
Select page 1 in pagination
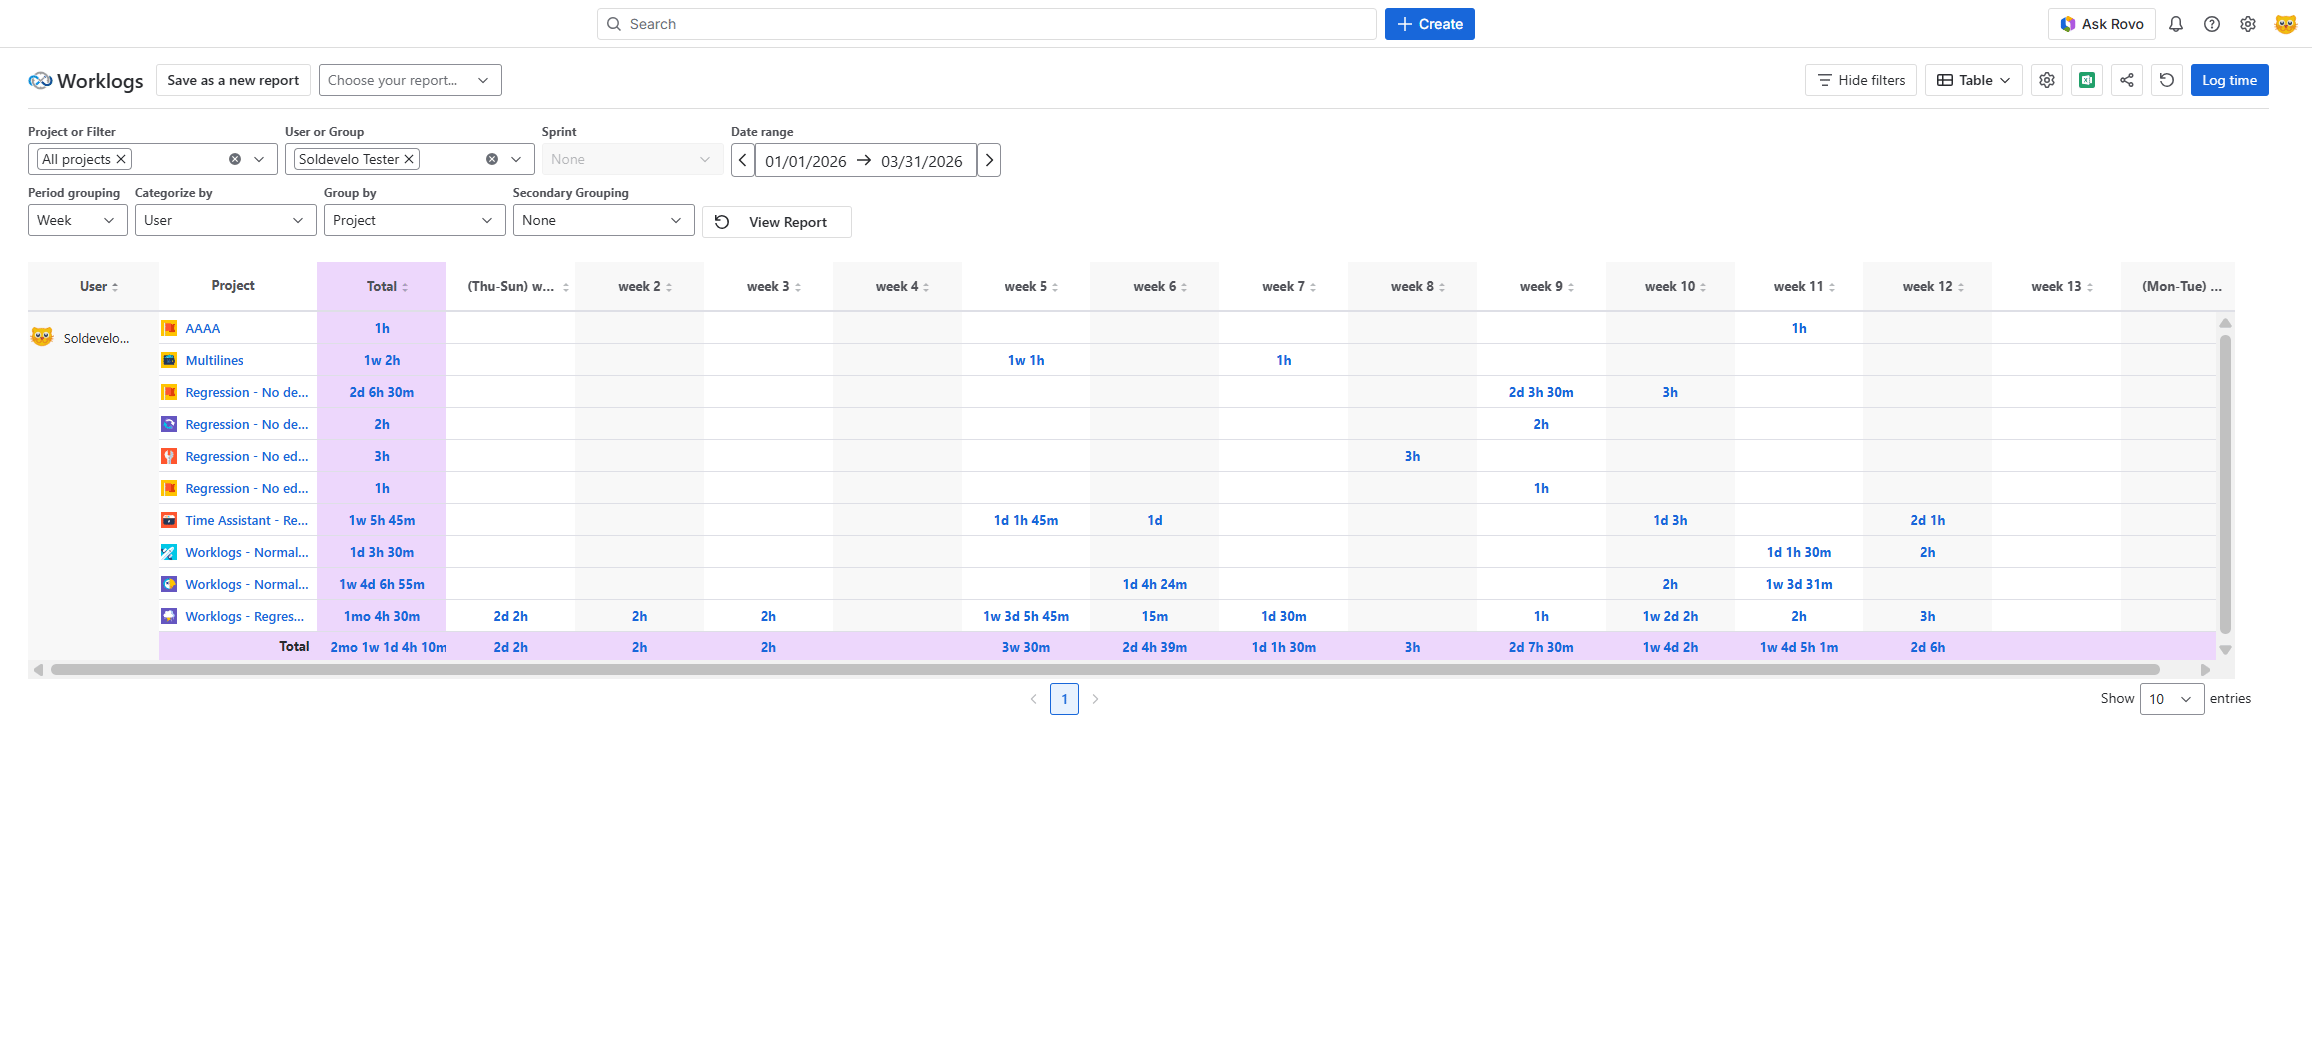tap(1064, 699)
